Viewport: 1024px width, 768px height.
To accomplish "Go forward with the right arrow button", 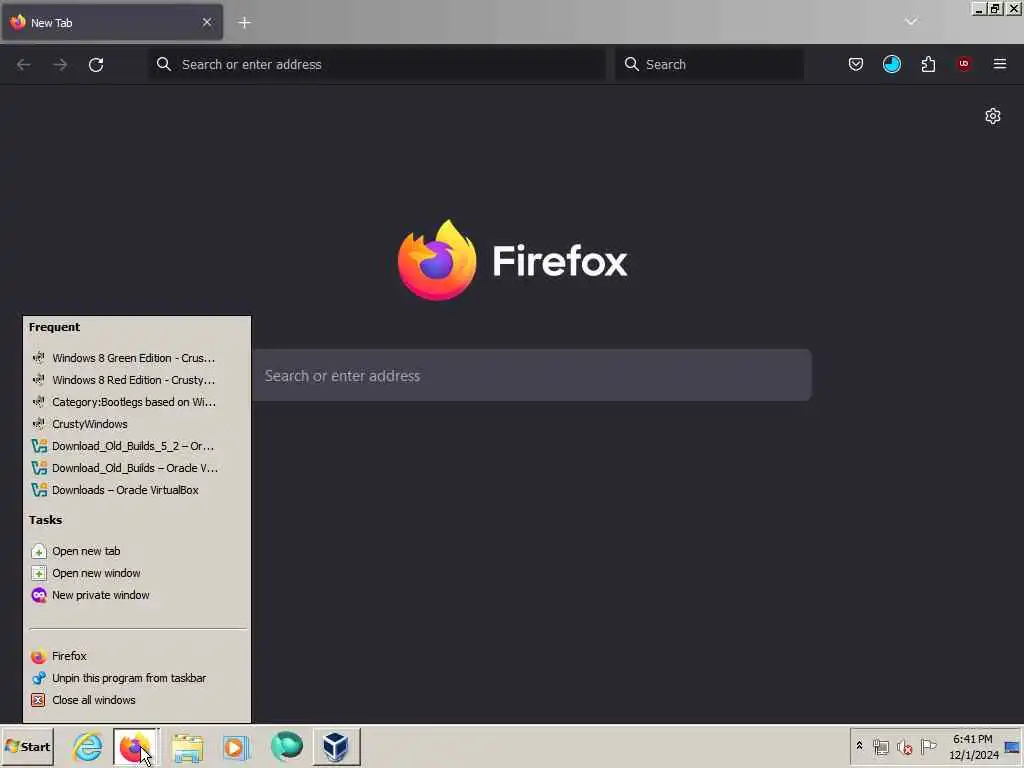I will pyautogui.click(x=60, y=65).
